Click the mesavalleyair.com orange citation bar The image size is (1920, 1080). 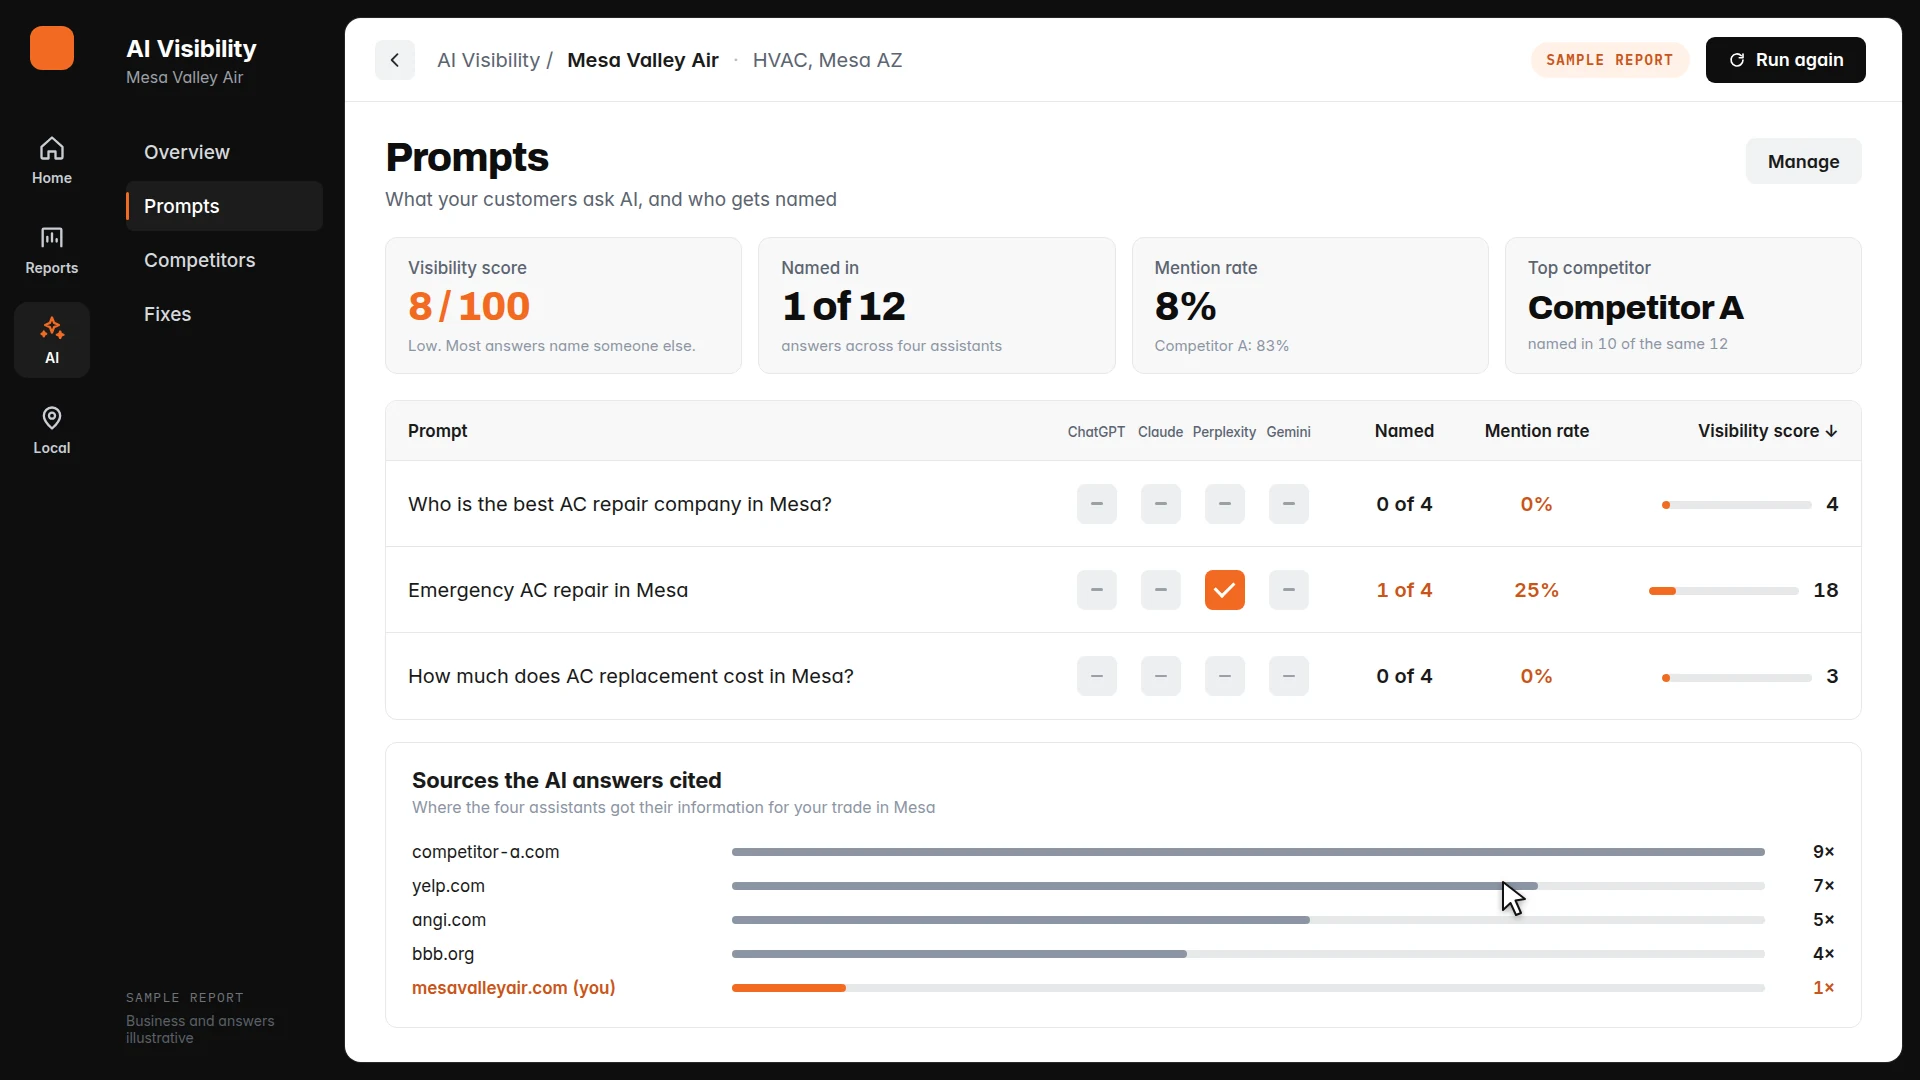coord(789,988)
